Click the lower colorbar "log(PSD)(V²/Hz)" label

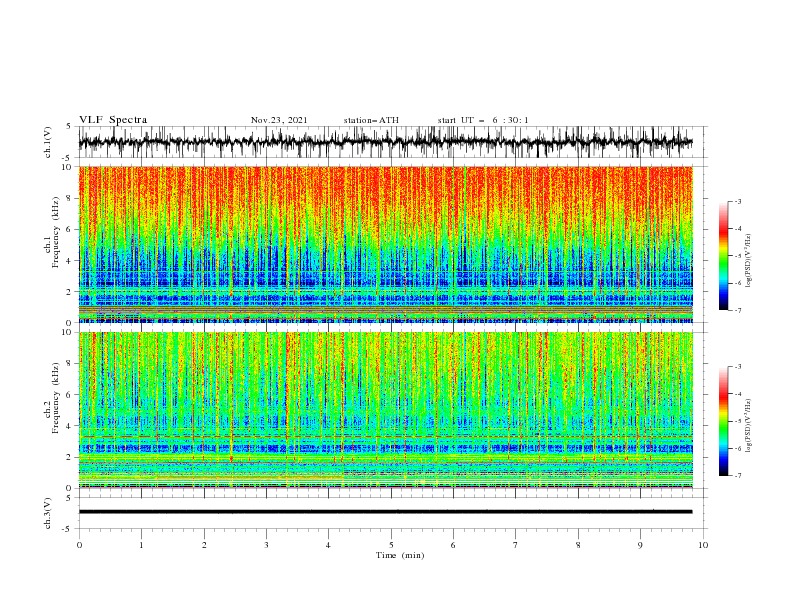pyautogui.click(x=748, y=426)
